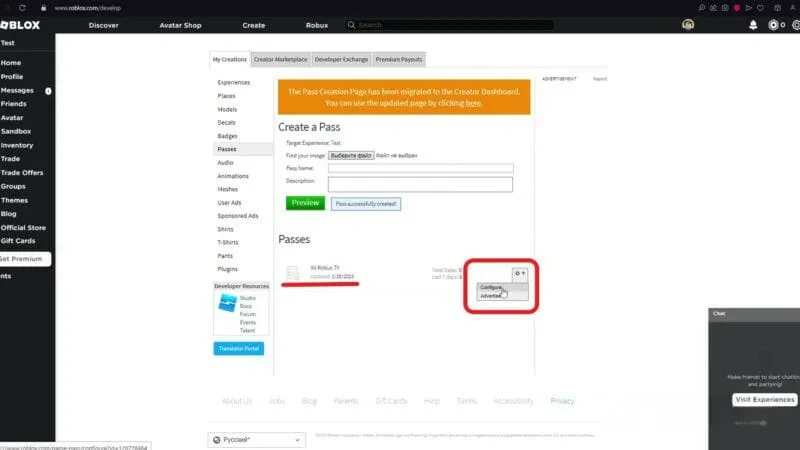The image size is (800, 450).
Task: Click the Roblox Studio logo icon
Action: [228, 303]
